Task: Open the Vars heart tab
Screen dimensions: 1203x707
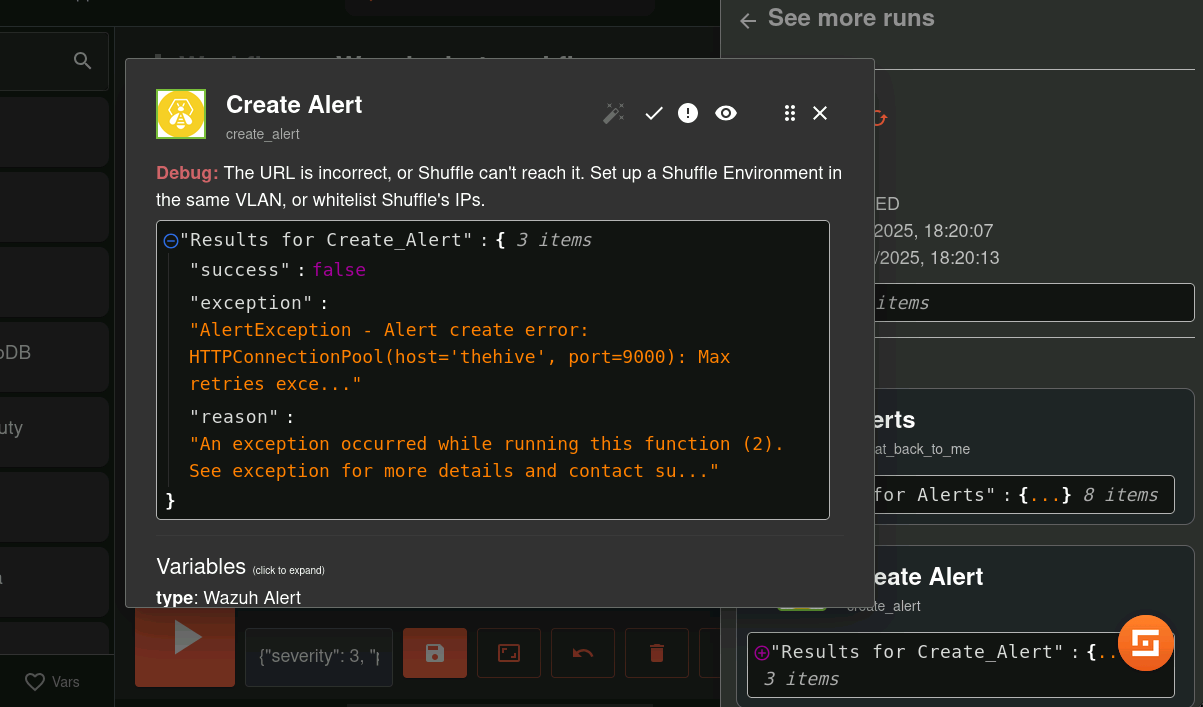Action: coord(52,682)
